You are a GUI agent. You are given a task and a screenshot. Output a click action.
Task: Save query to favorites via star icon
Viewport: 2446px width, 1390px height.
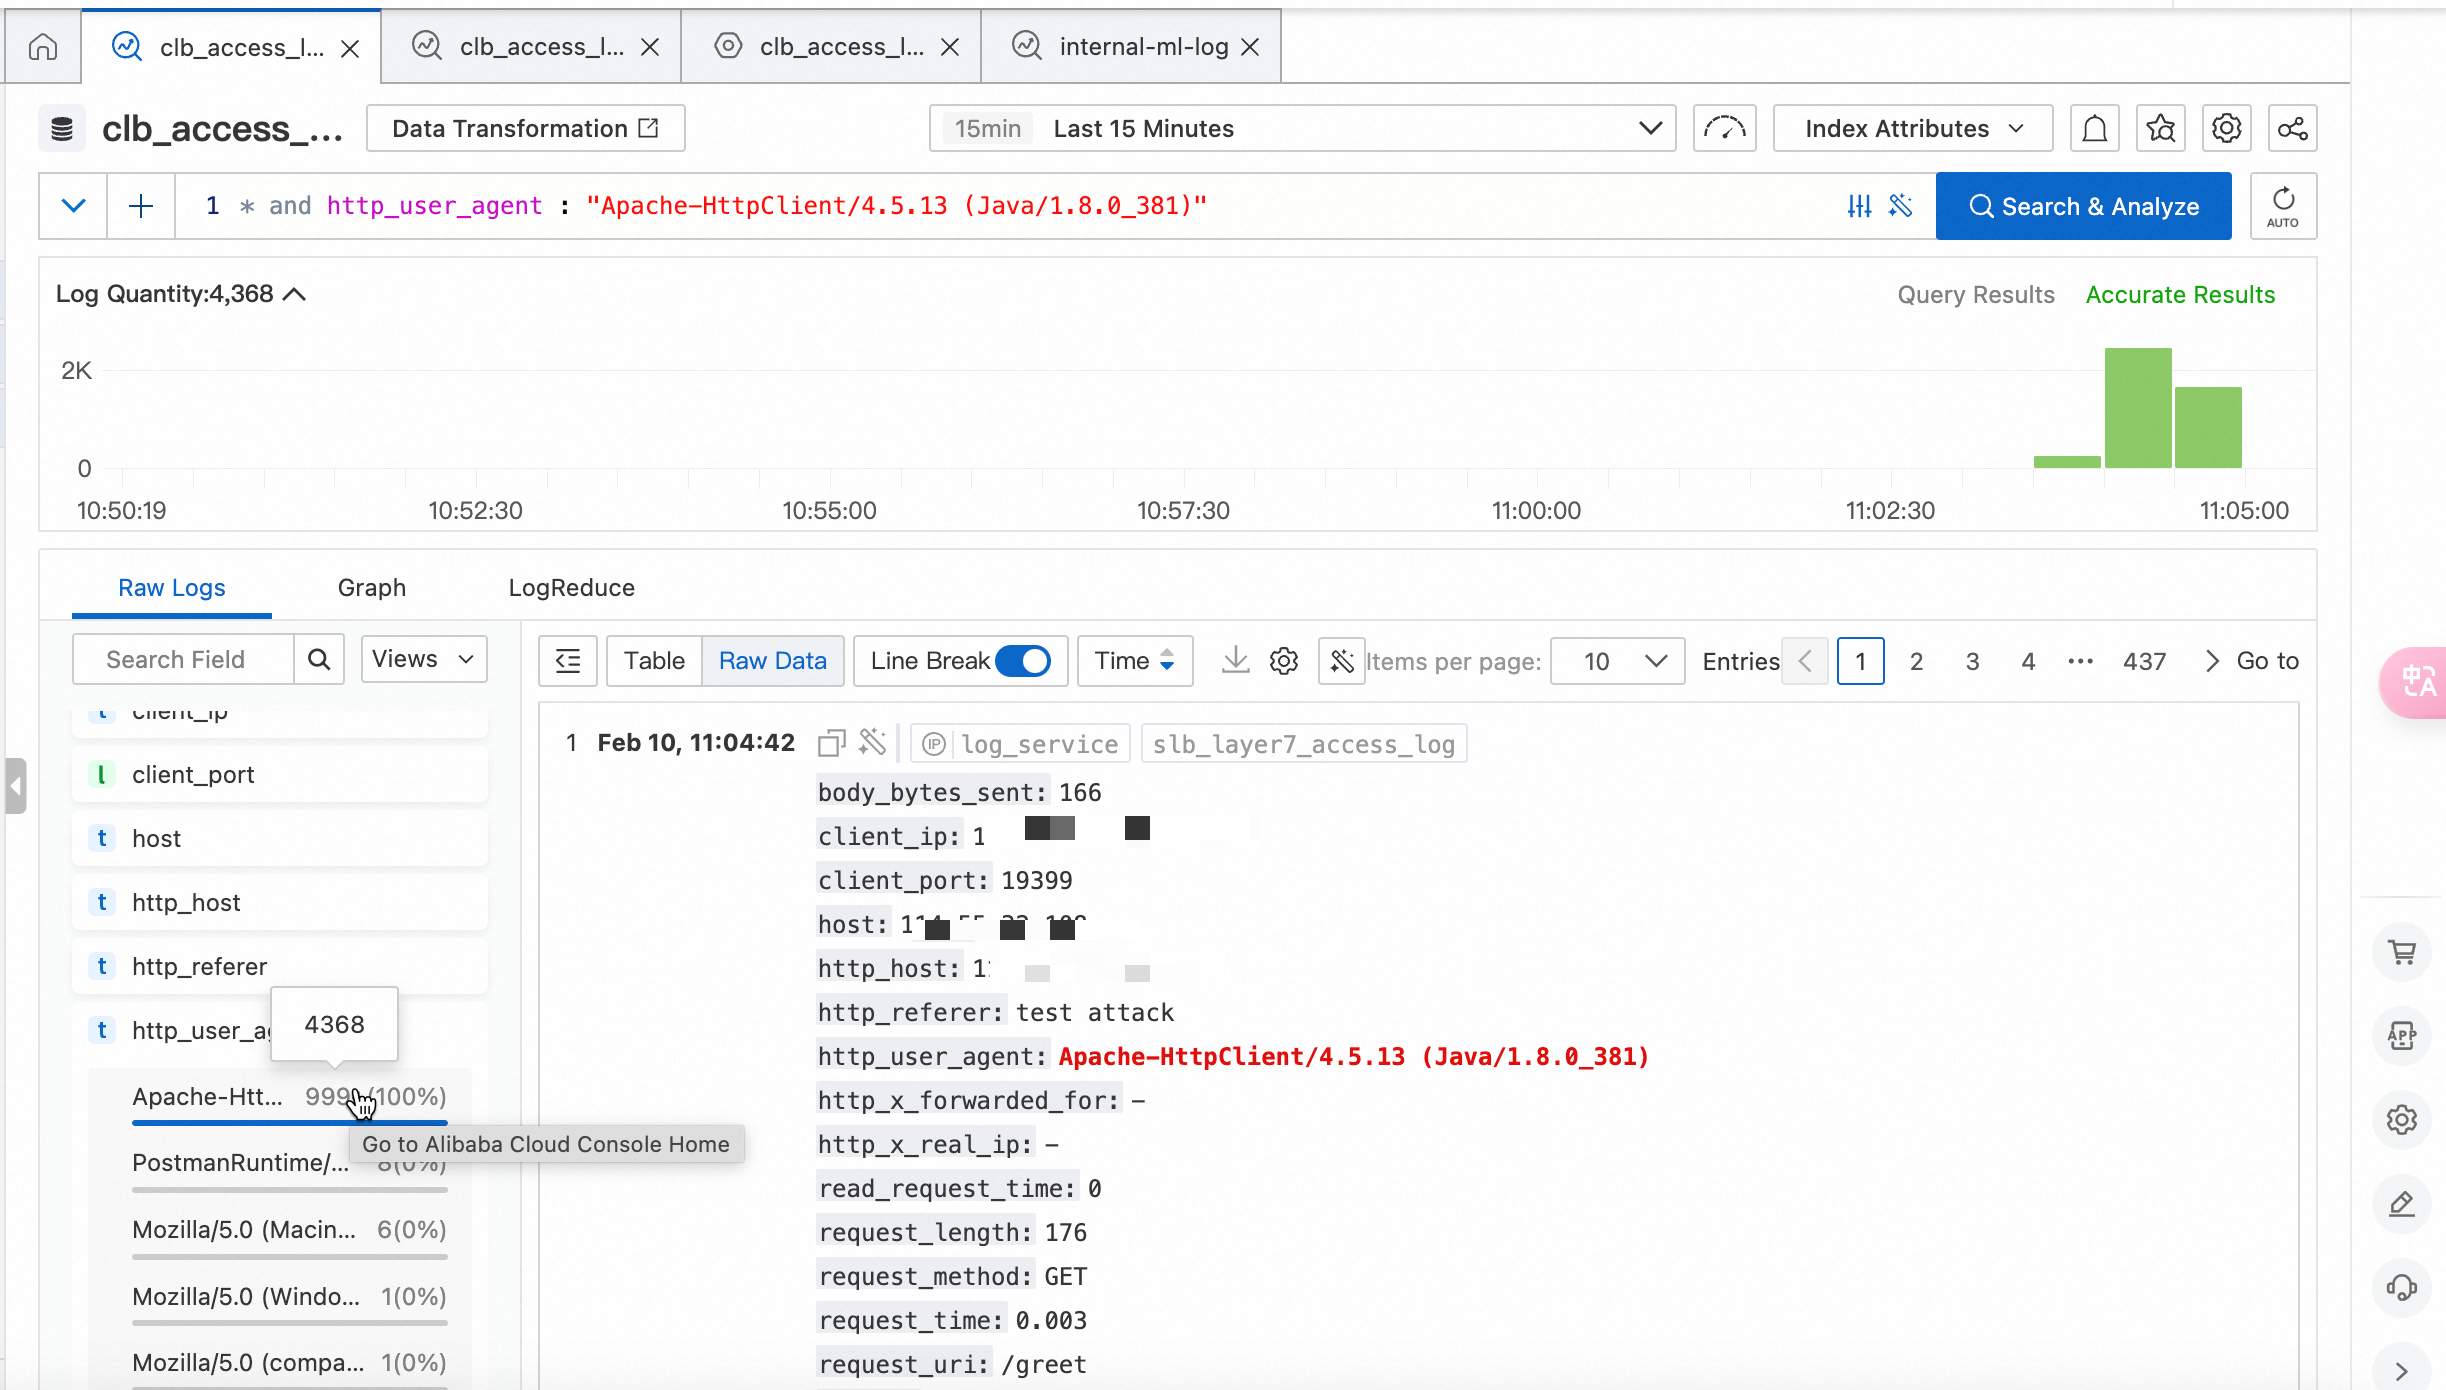point(2161,128)
